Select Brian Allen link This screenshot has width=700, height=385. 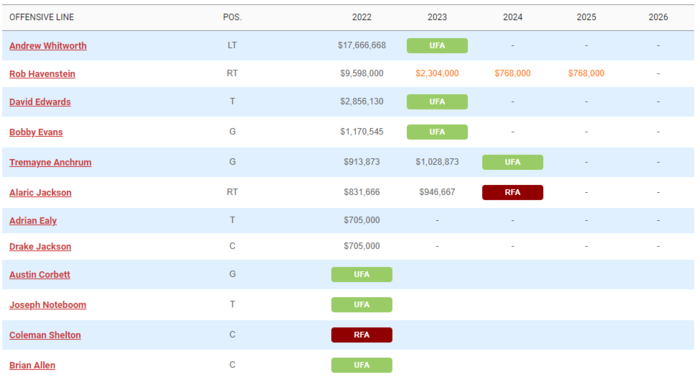(32, 365)
